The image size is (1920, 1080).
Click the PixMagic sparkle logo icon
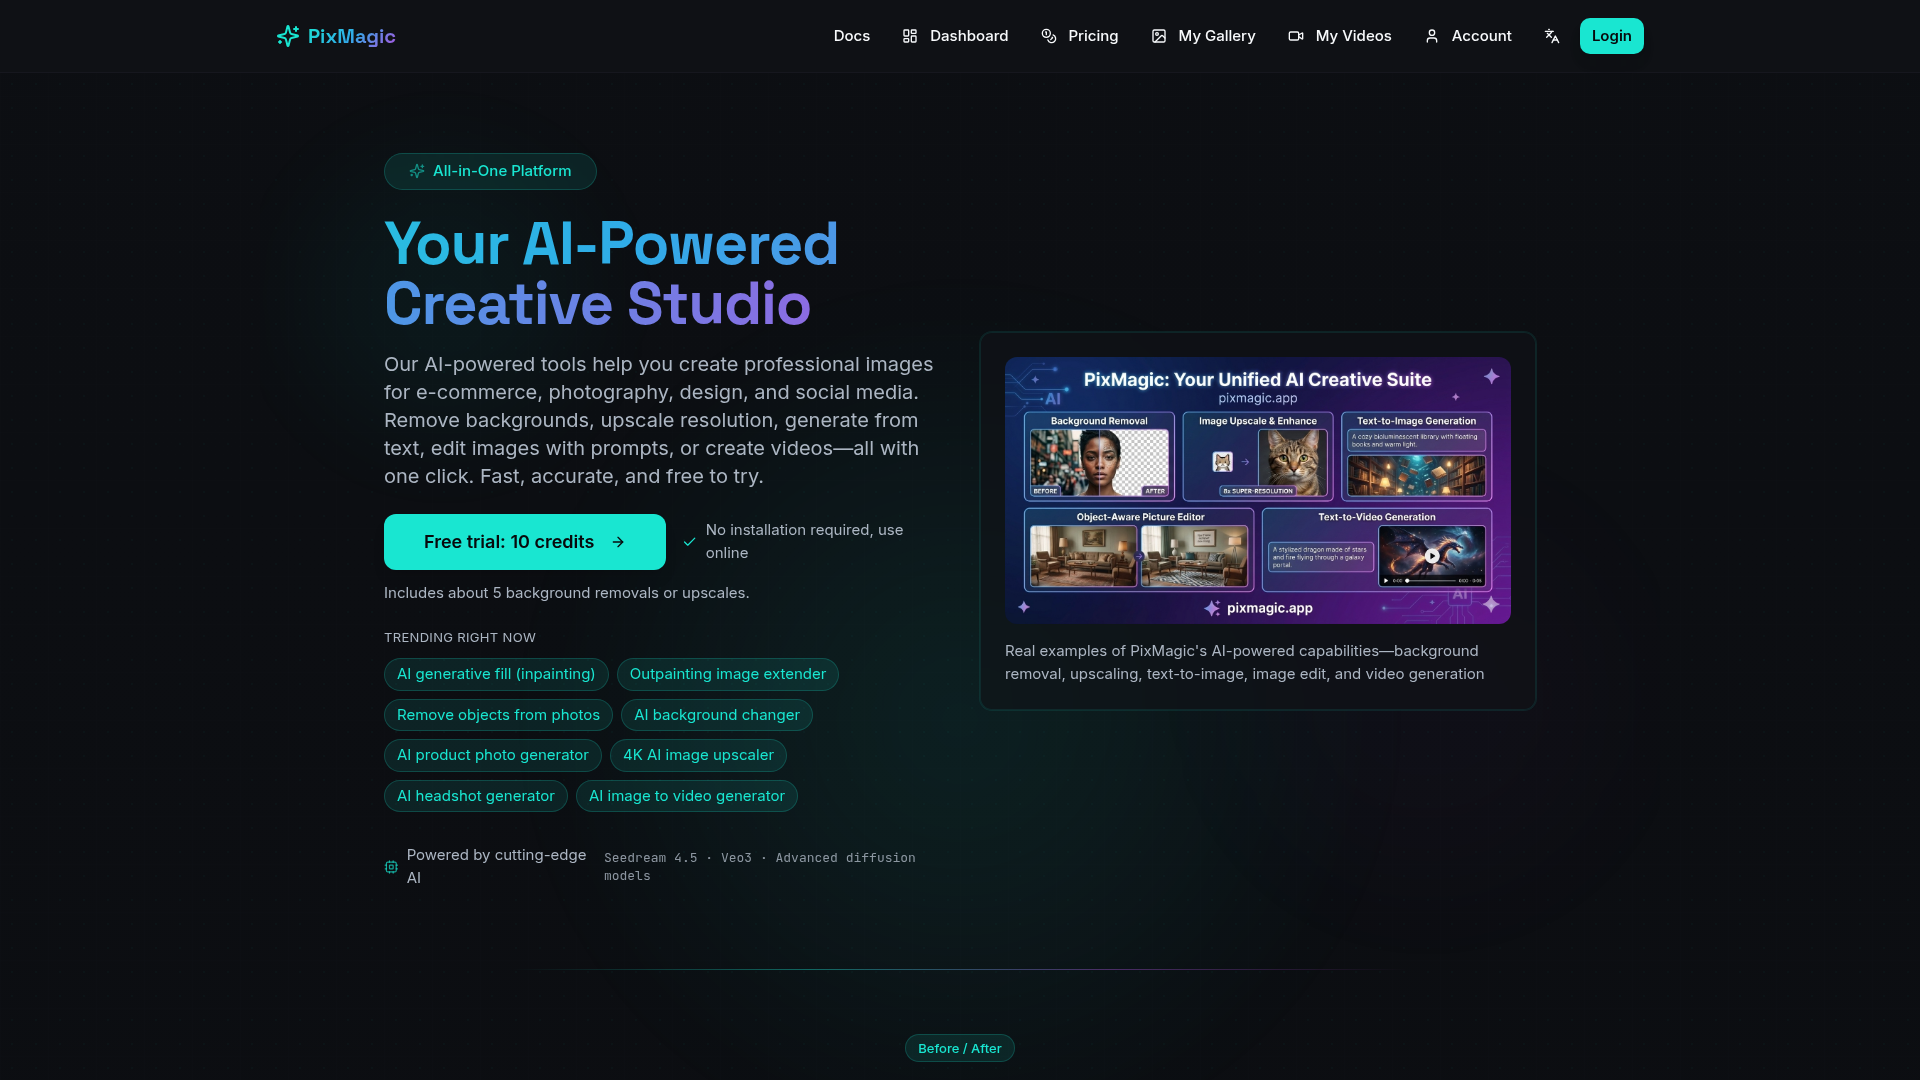pos(288,36)
